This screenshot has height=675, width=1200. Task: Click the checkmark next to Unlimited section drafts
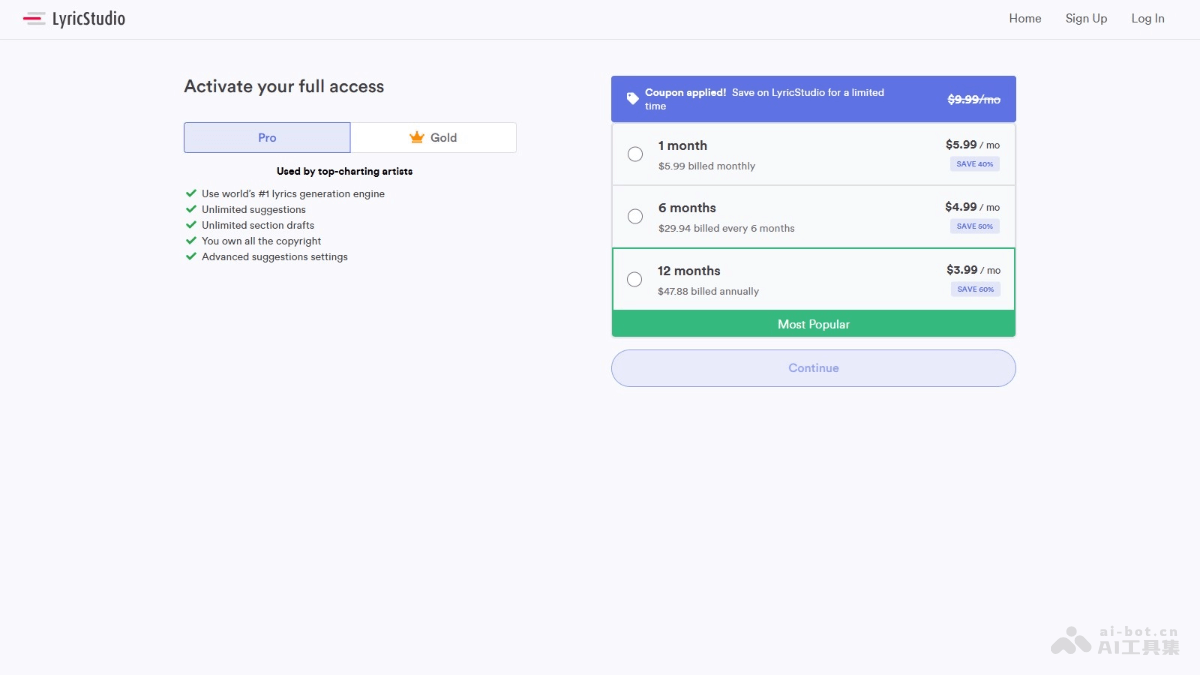point(191,225)
